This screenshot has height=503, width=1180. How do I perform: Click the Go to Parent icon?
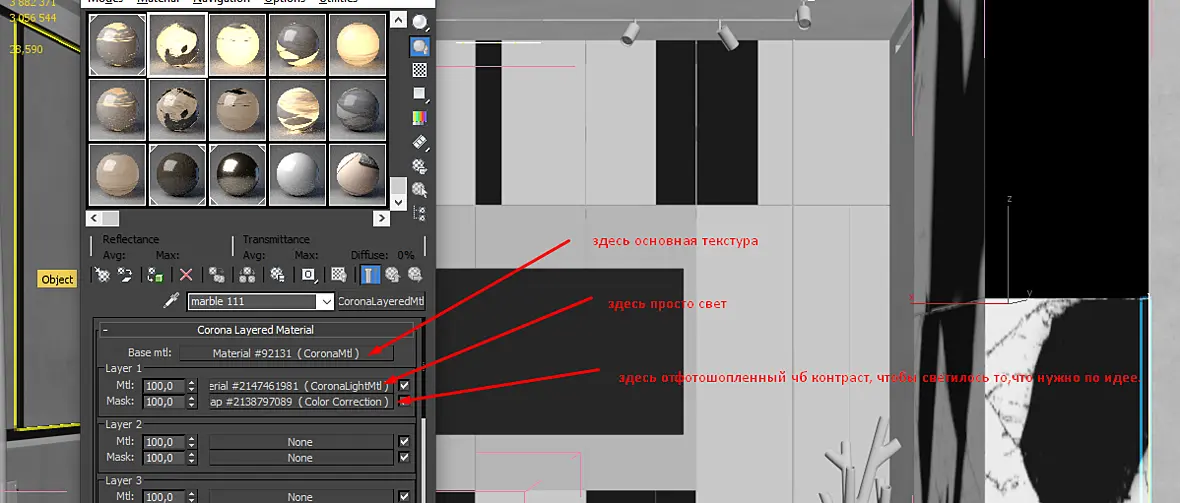[392, 275]
